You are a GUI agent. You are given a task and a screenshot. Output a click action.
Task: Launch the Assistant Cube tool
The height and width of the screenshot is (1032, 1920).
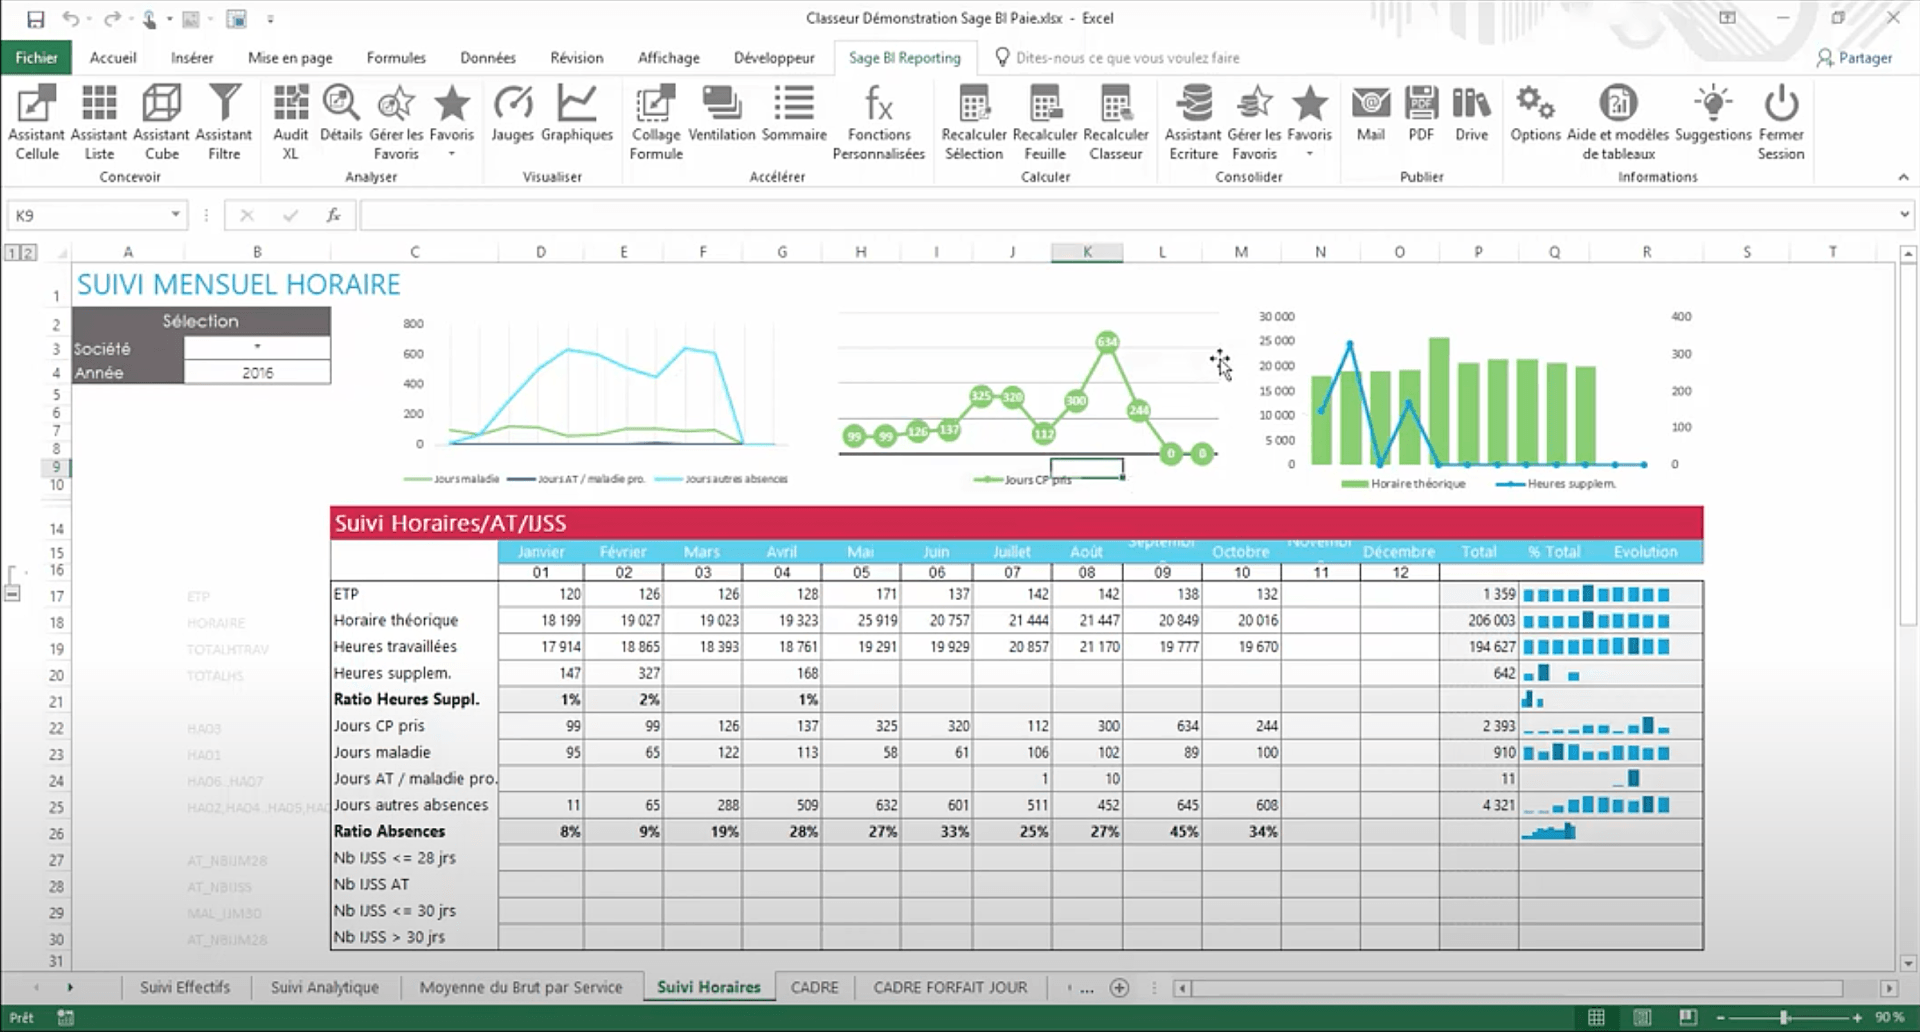161,122
